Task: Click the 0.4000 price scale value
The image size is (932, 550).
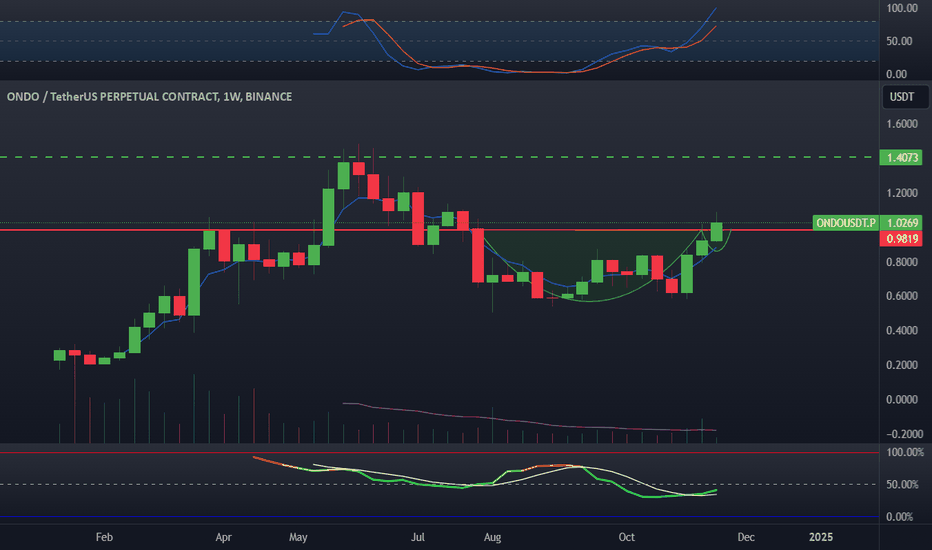Action: [x=902, y=331]
